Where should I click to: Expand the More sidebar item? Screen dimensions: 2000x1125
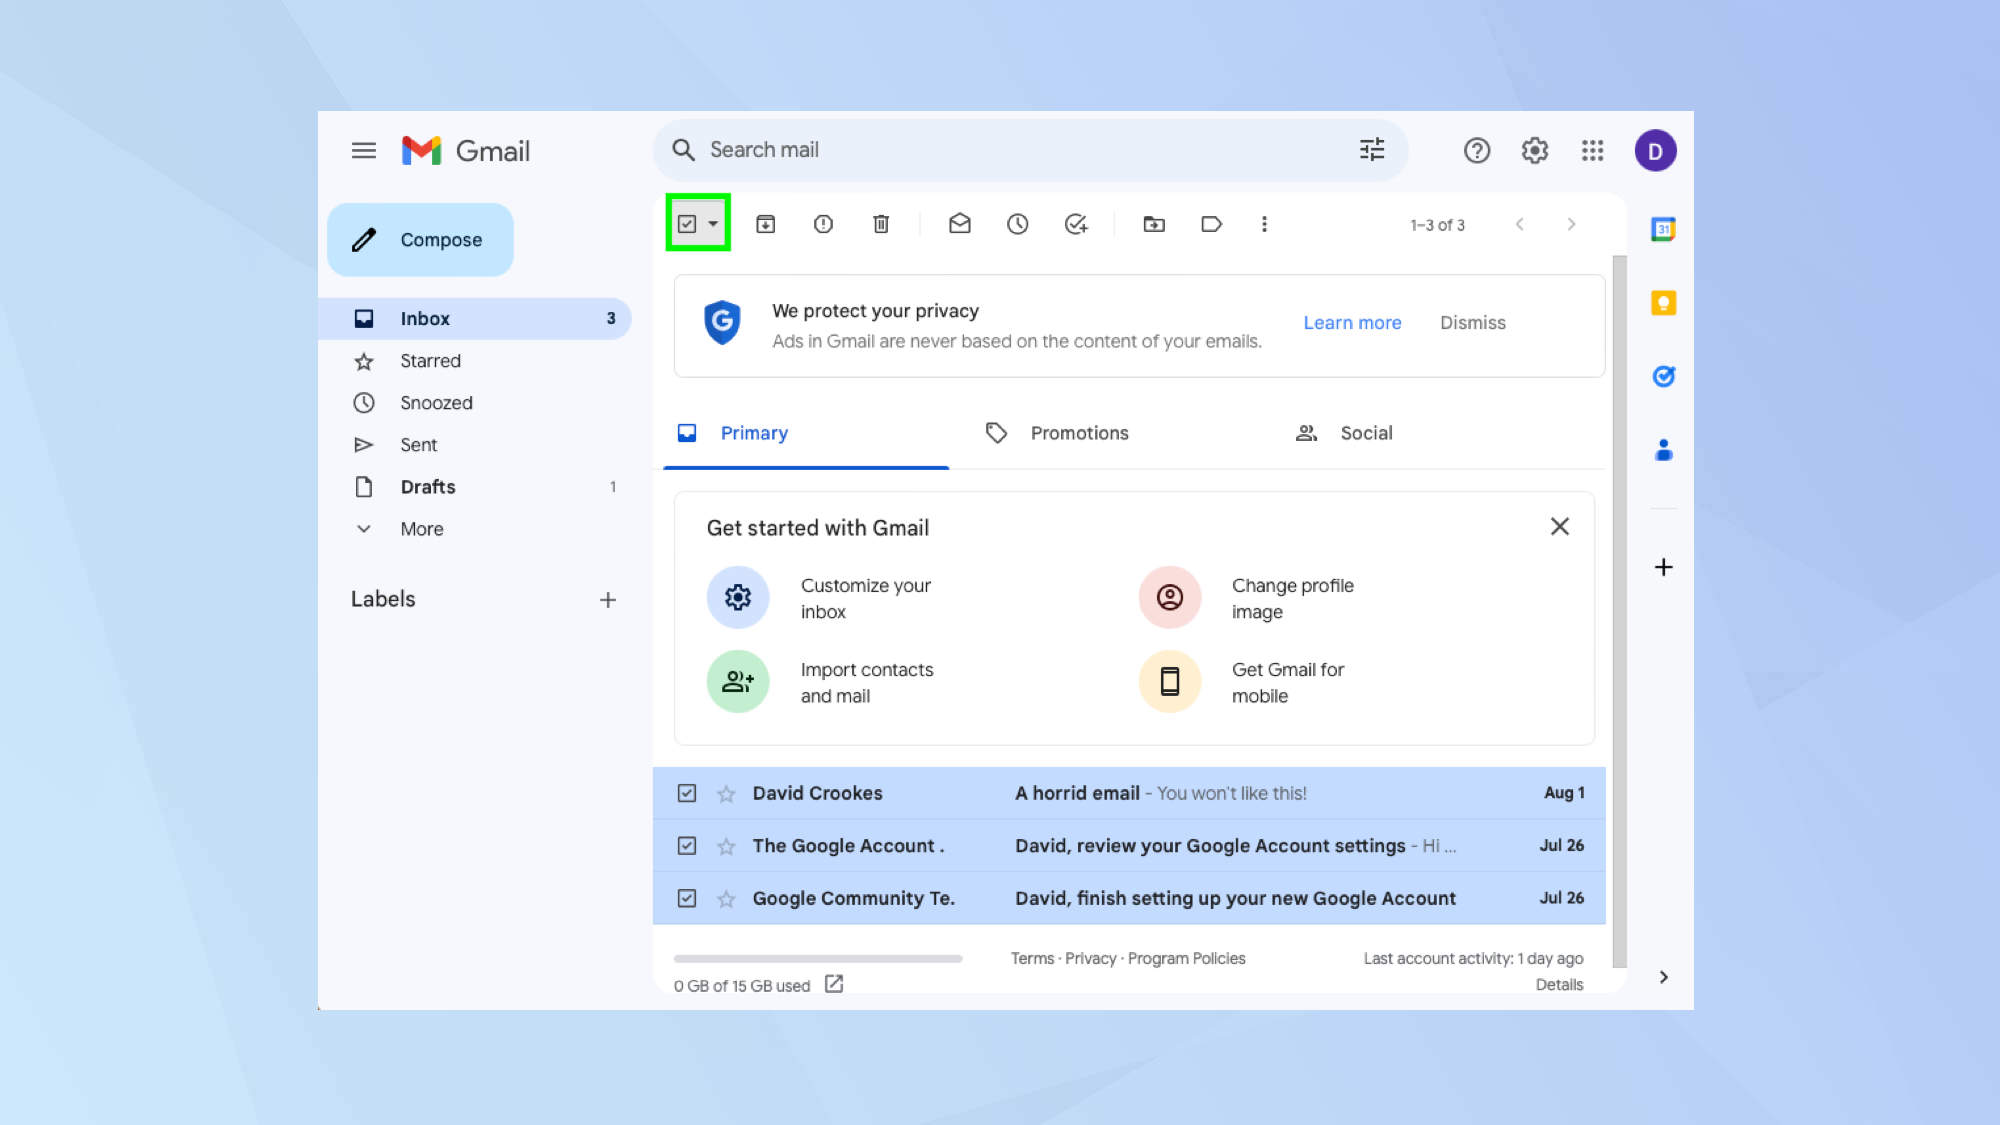(422, 527)
